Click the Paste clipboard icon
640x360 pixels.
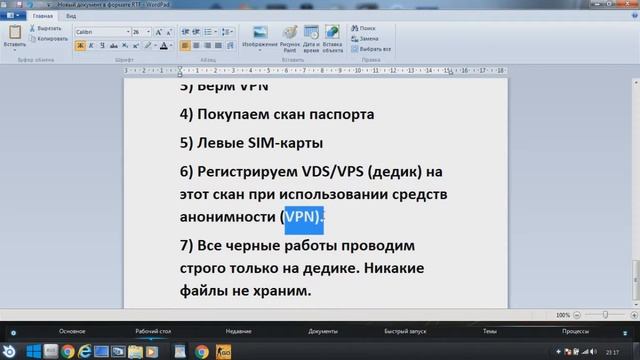pos(15,32)
